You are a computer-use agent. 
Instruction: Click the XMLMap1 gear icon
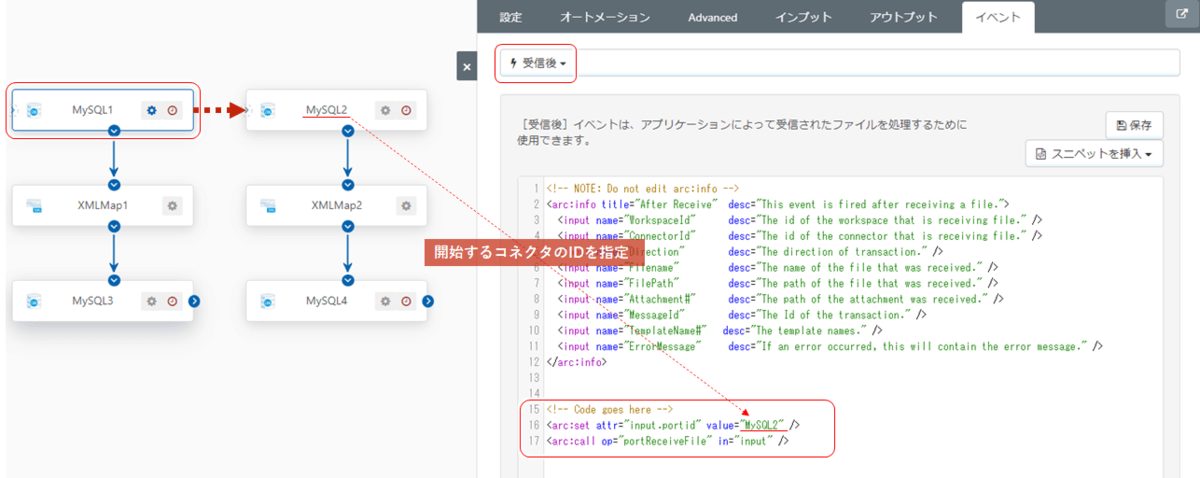tap(172, 205)
